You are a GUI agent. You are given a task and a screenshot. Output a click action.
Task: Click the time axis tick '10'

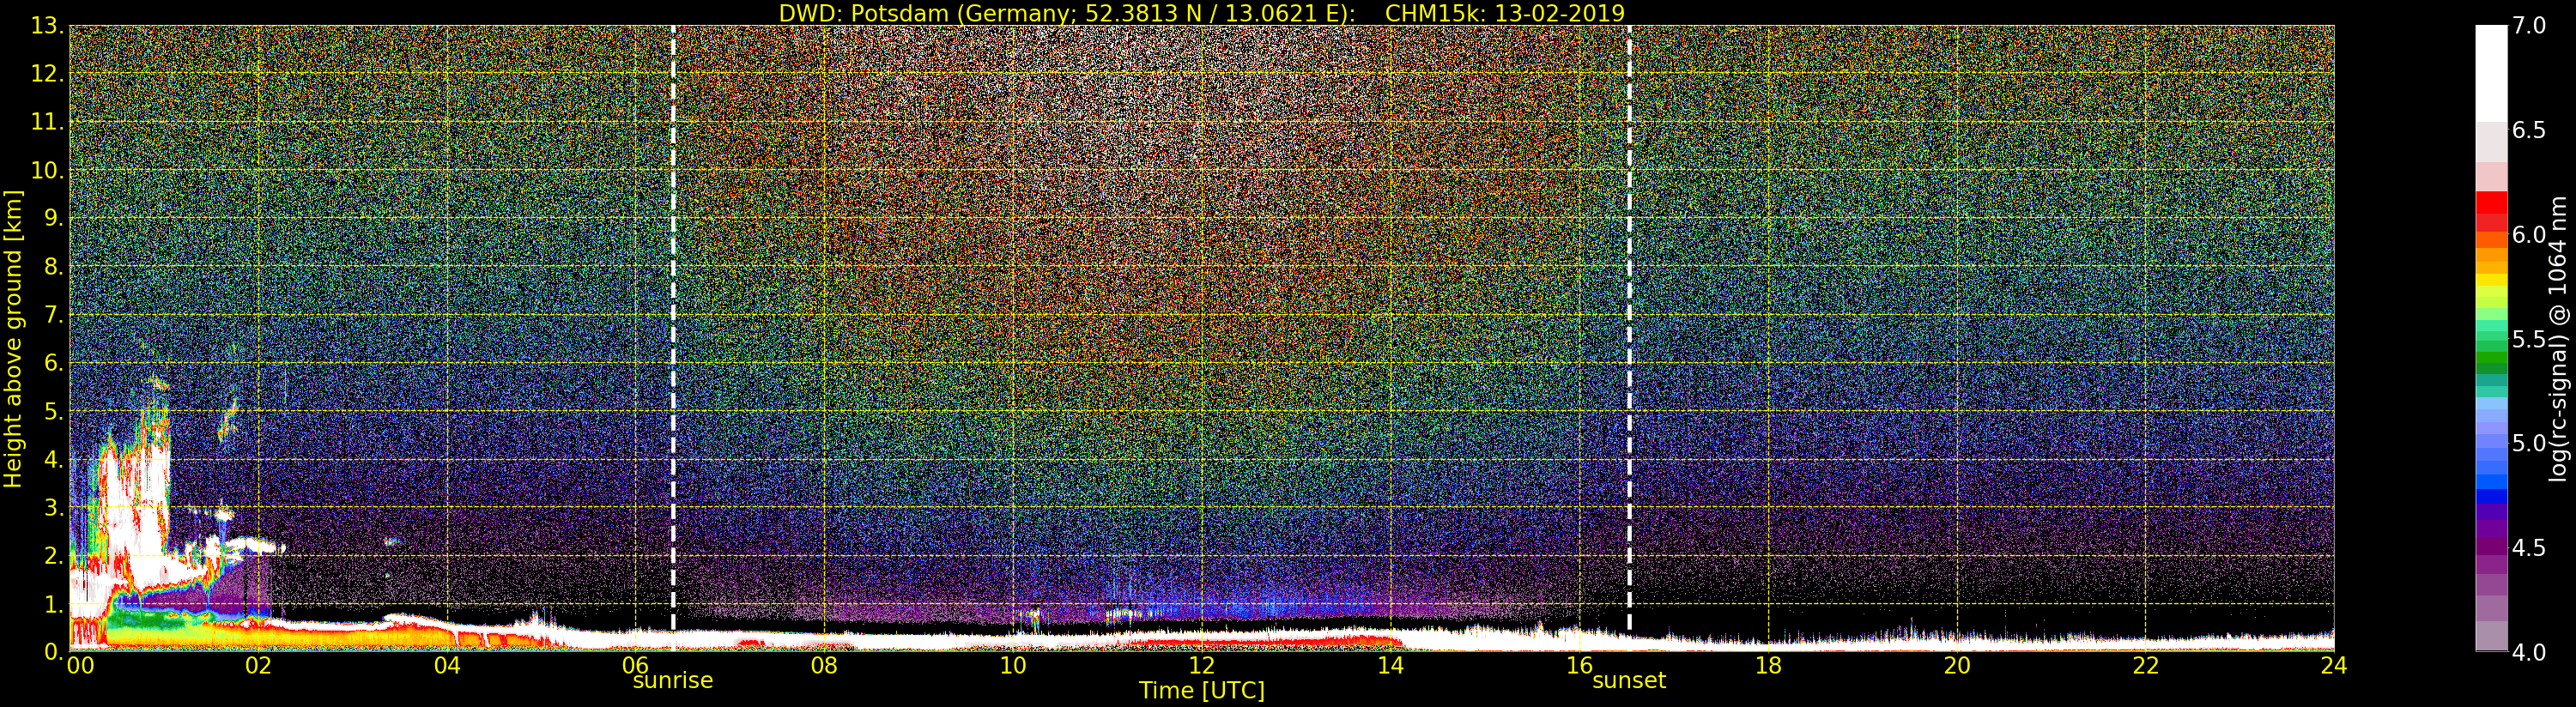pos(1013,665)
